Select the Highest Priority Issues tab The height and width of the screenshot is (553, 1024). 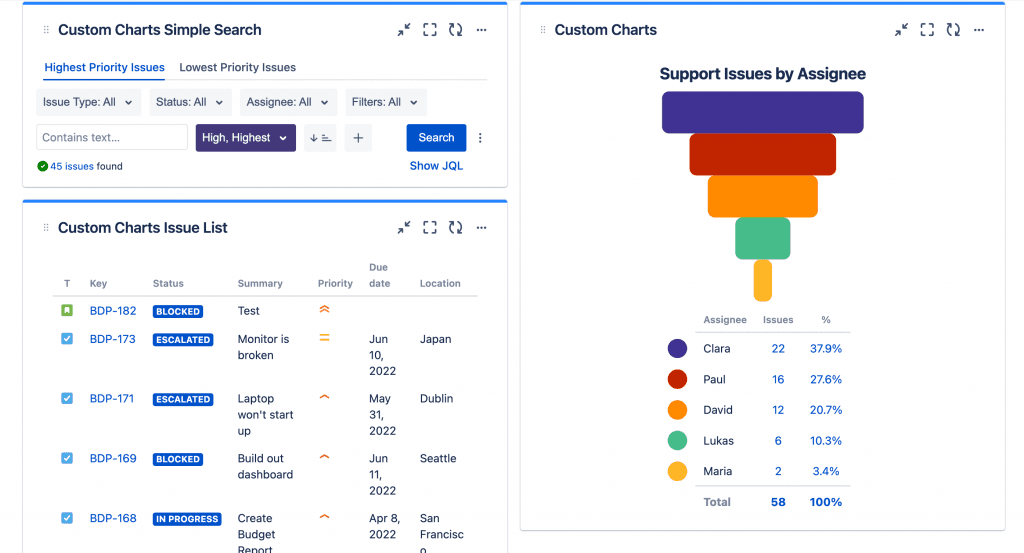click(104, 68)
